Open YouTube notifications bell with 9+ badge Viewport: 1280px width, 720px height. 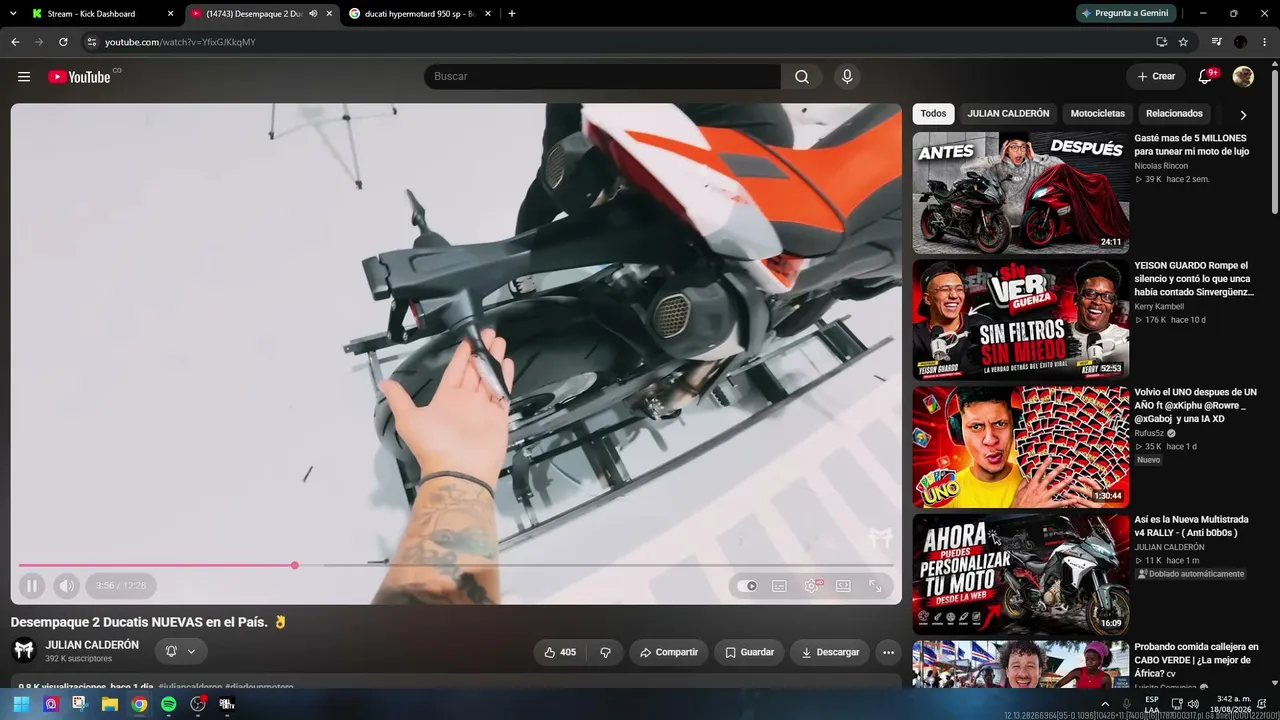coord(1206,76)
